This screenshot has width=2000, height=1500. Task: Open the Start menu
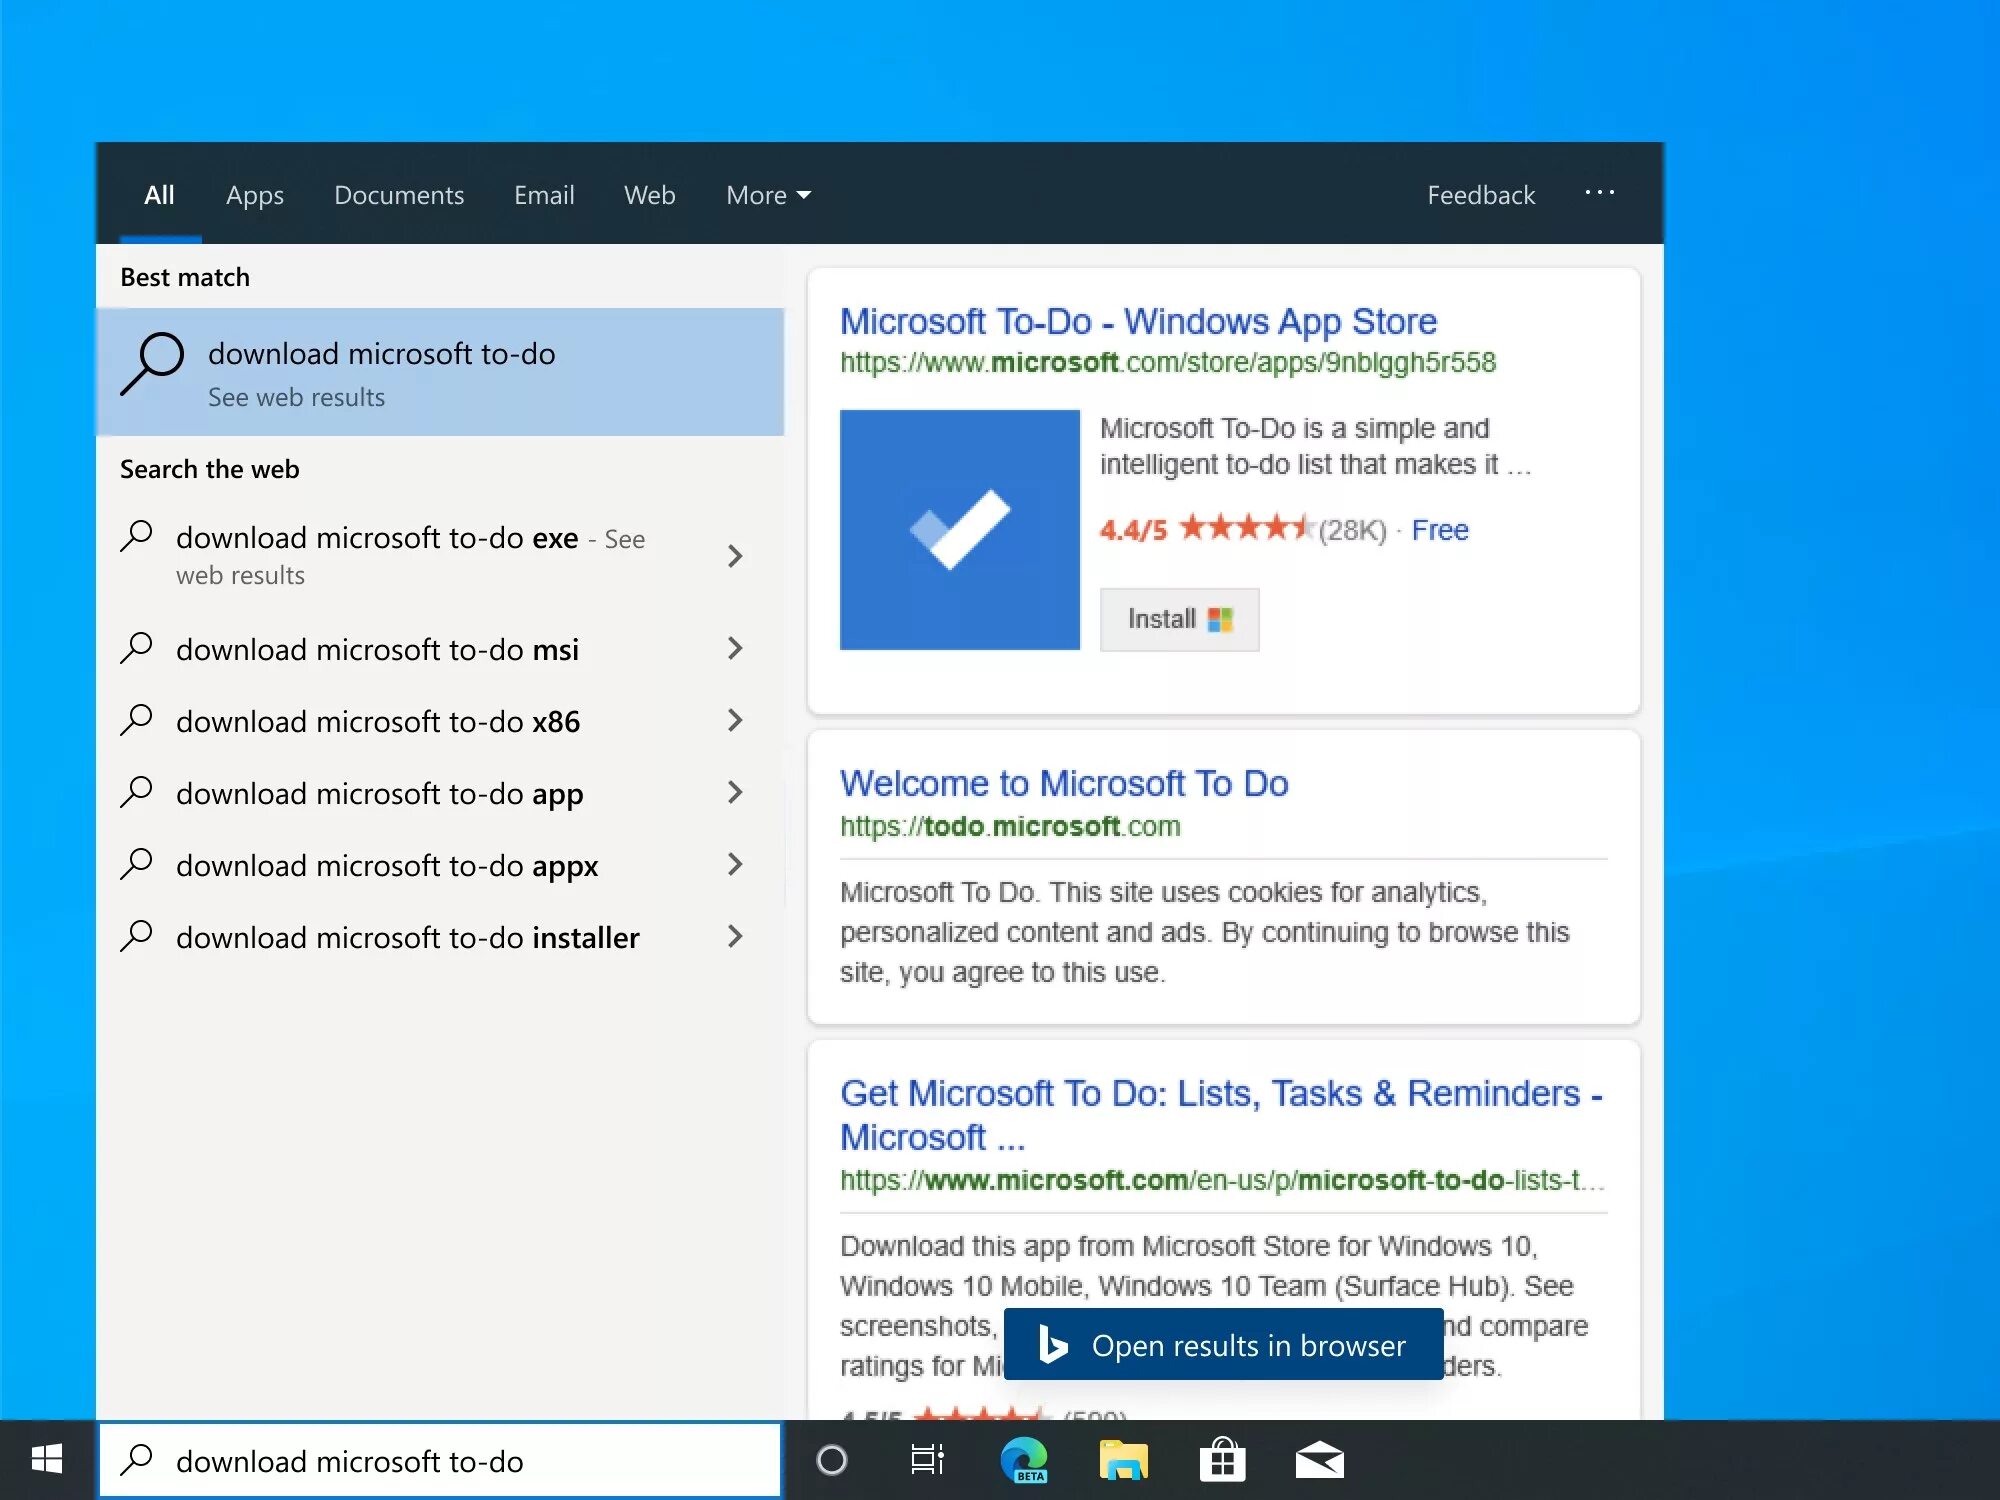pyautogui.click(x=45, y=1460)
